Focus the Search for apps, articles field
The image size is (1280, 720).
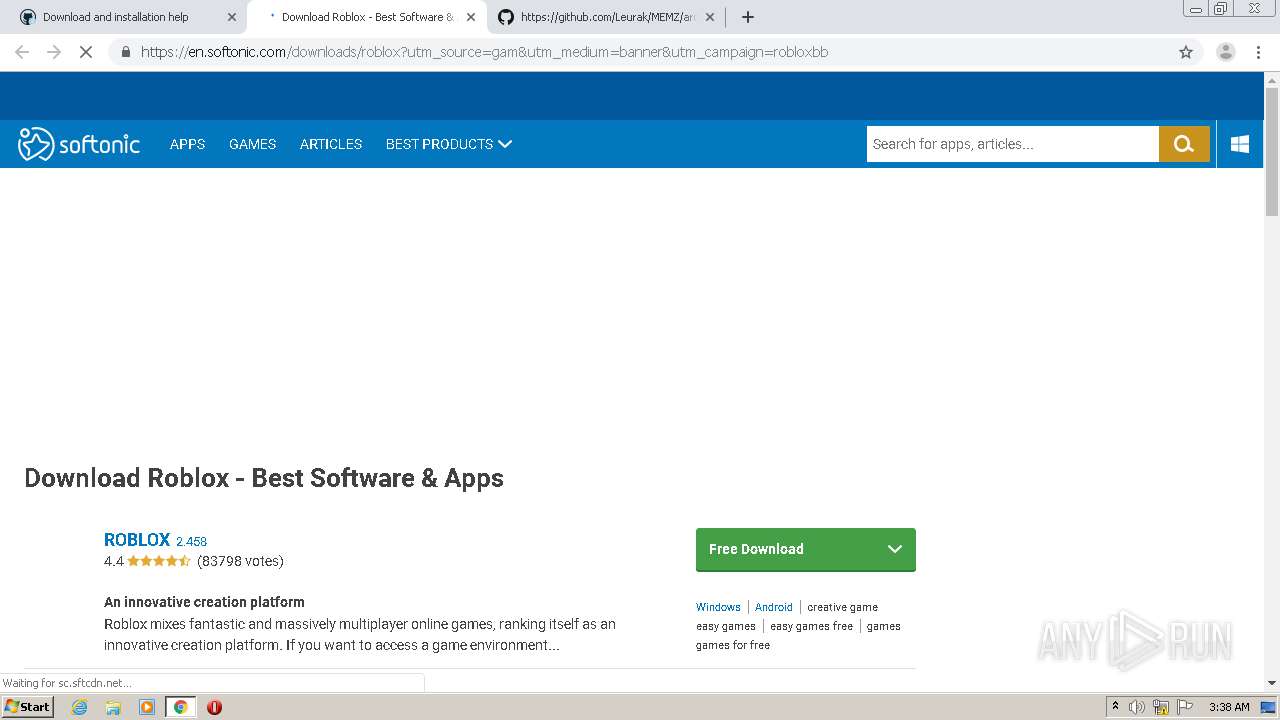tap(1012, 144)
